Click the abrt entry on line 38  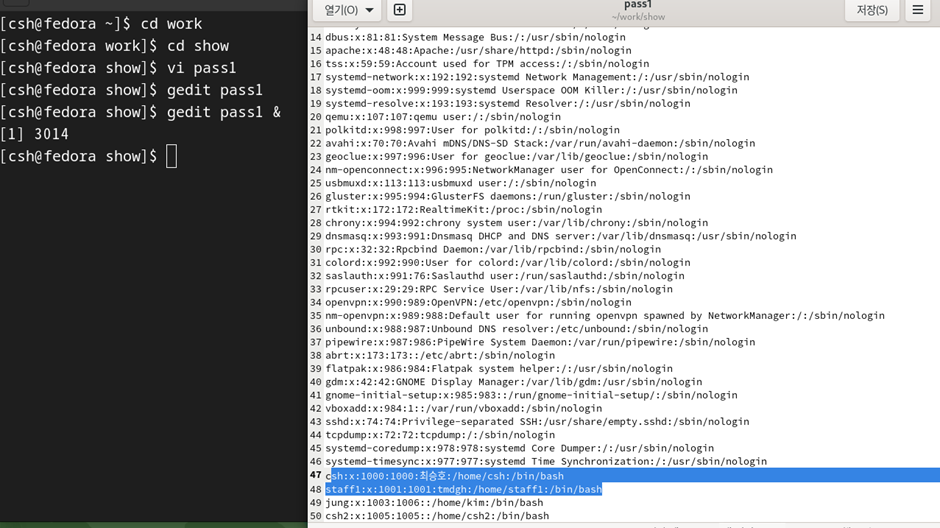440,355
